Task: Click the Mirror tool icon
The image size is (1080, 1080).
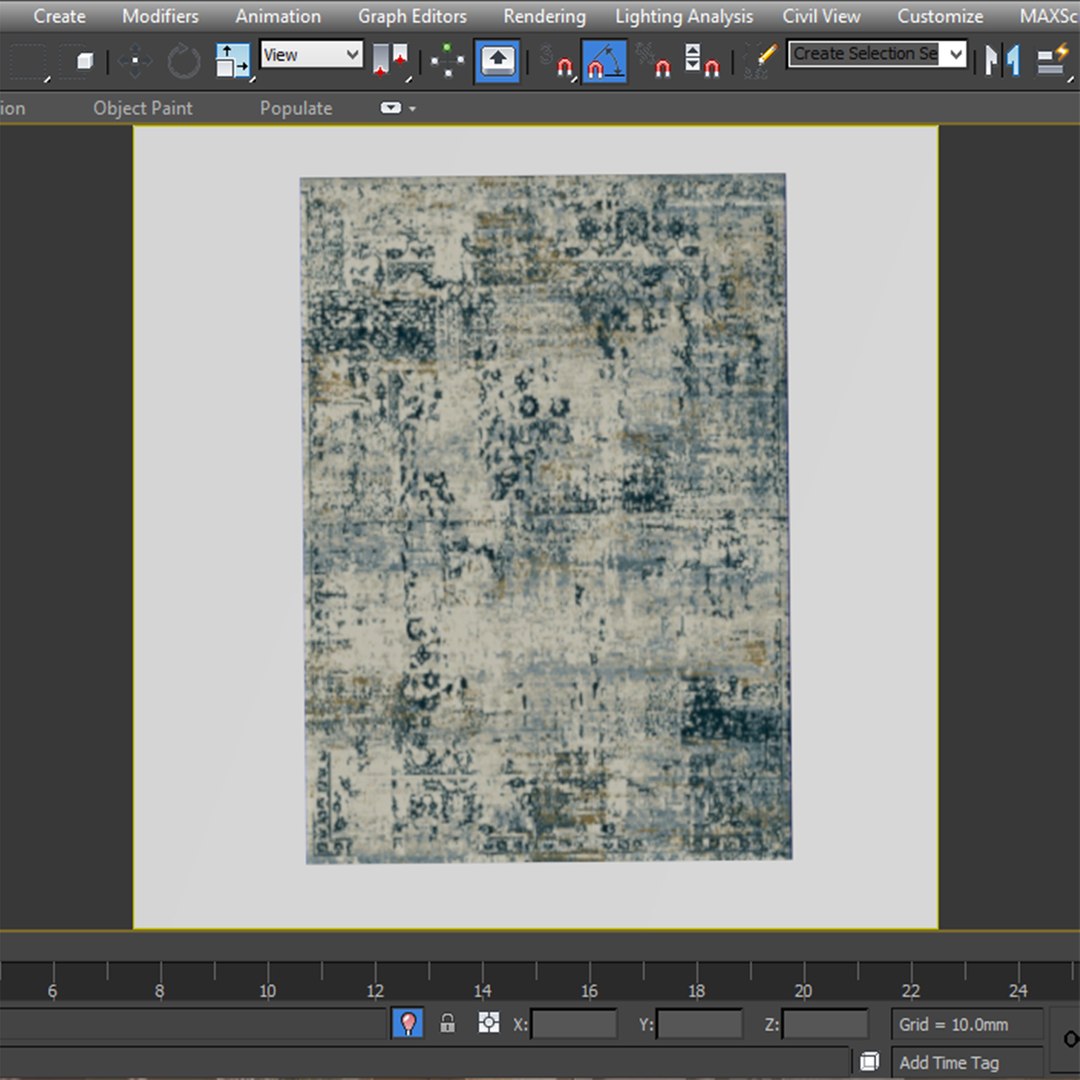Action: pyautogui.click(x=1002, y=61)
